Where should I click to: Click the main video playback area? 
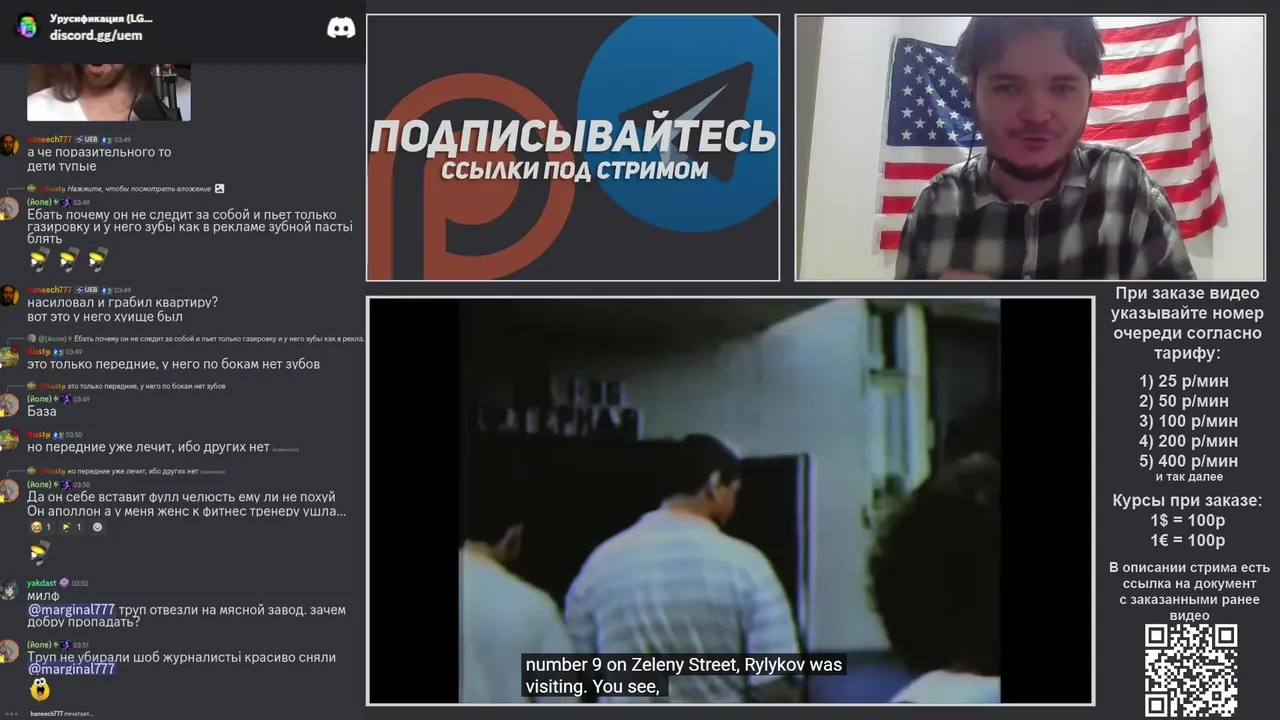(x=730, y=500)
